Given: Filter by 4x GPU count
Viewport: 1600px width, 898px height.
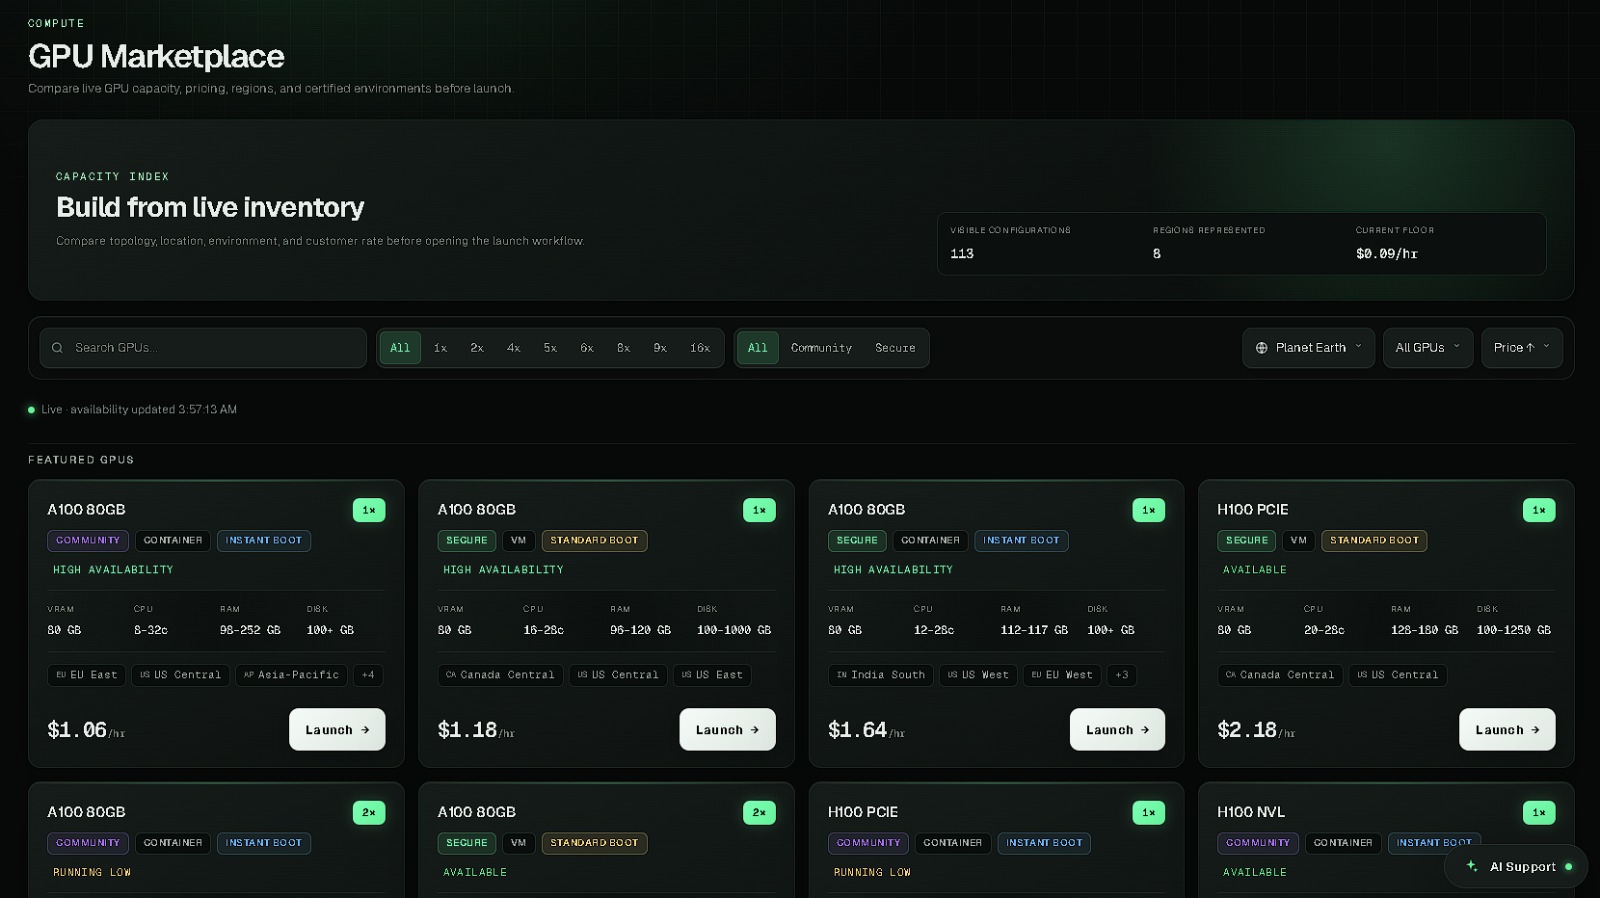Looking at the screenshot, I should click(x=513, y=348).
